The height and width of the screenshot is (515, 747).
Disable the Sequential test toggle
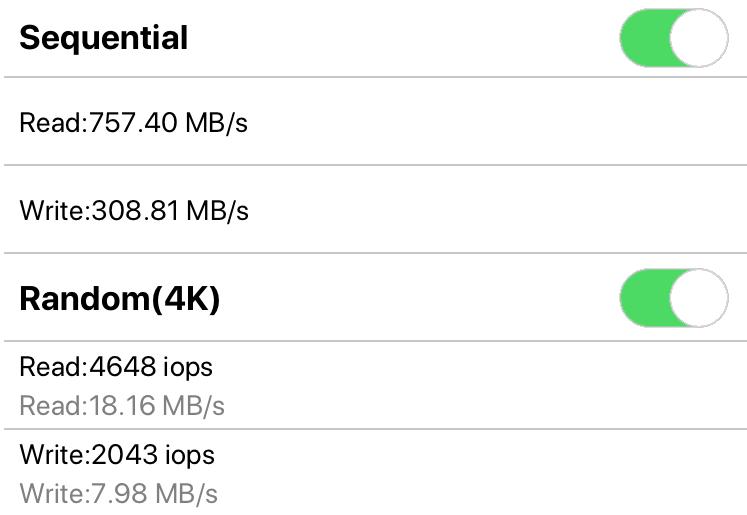[673, 38]
